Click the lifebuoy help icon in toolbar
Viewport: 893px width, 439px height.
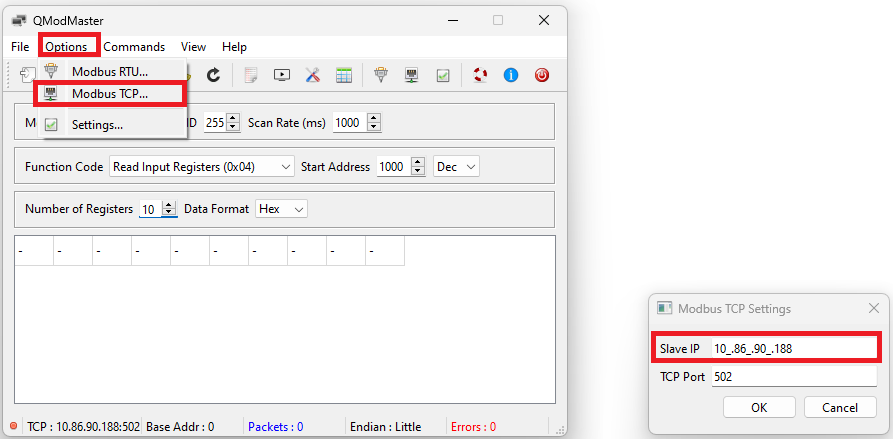(x=480, y=75)
